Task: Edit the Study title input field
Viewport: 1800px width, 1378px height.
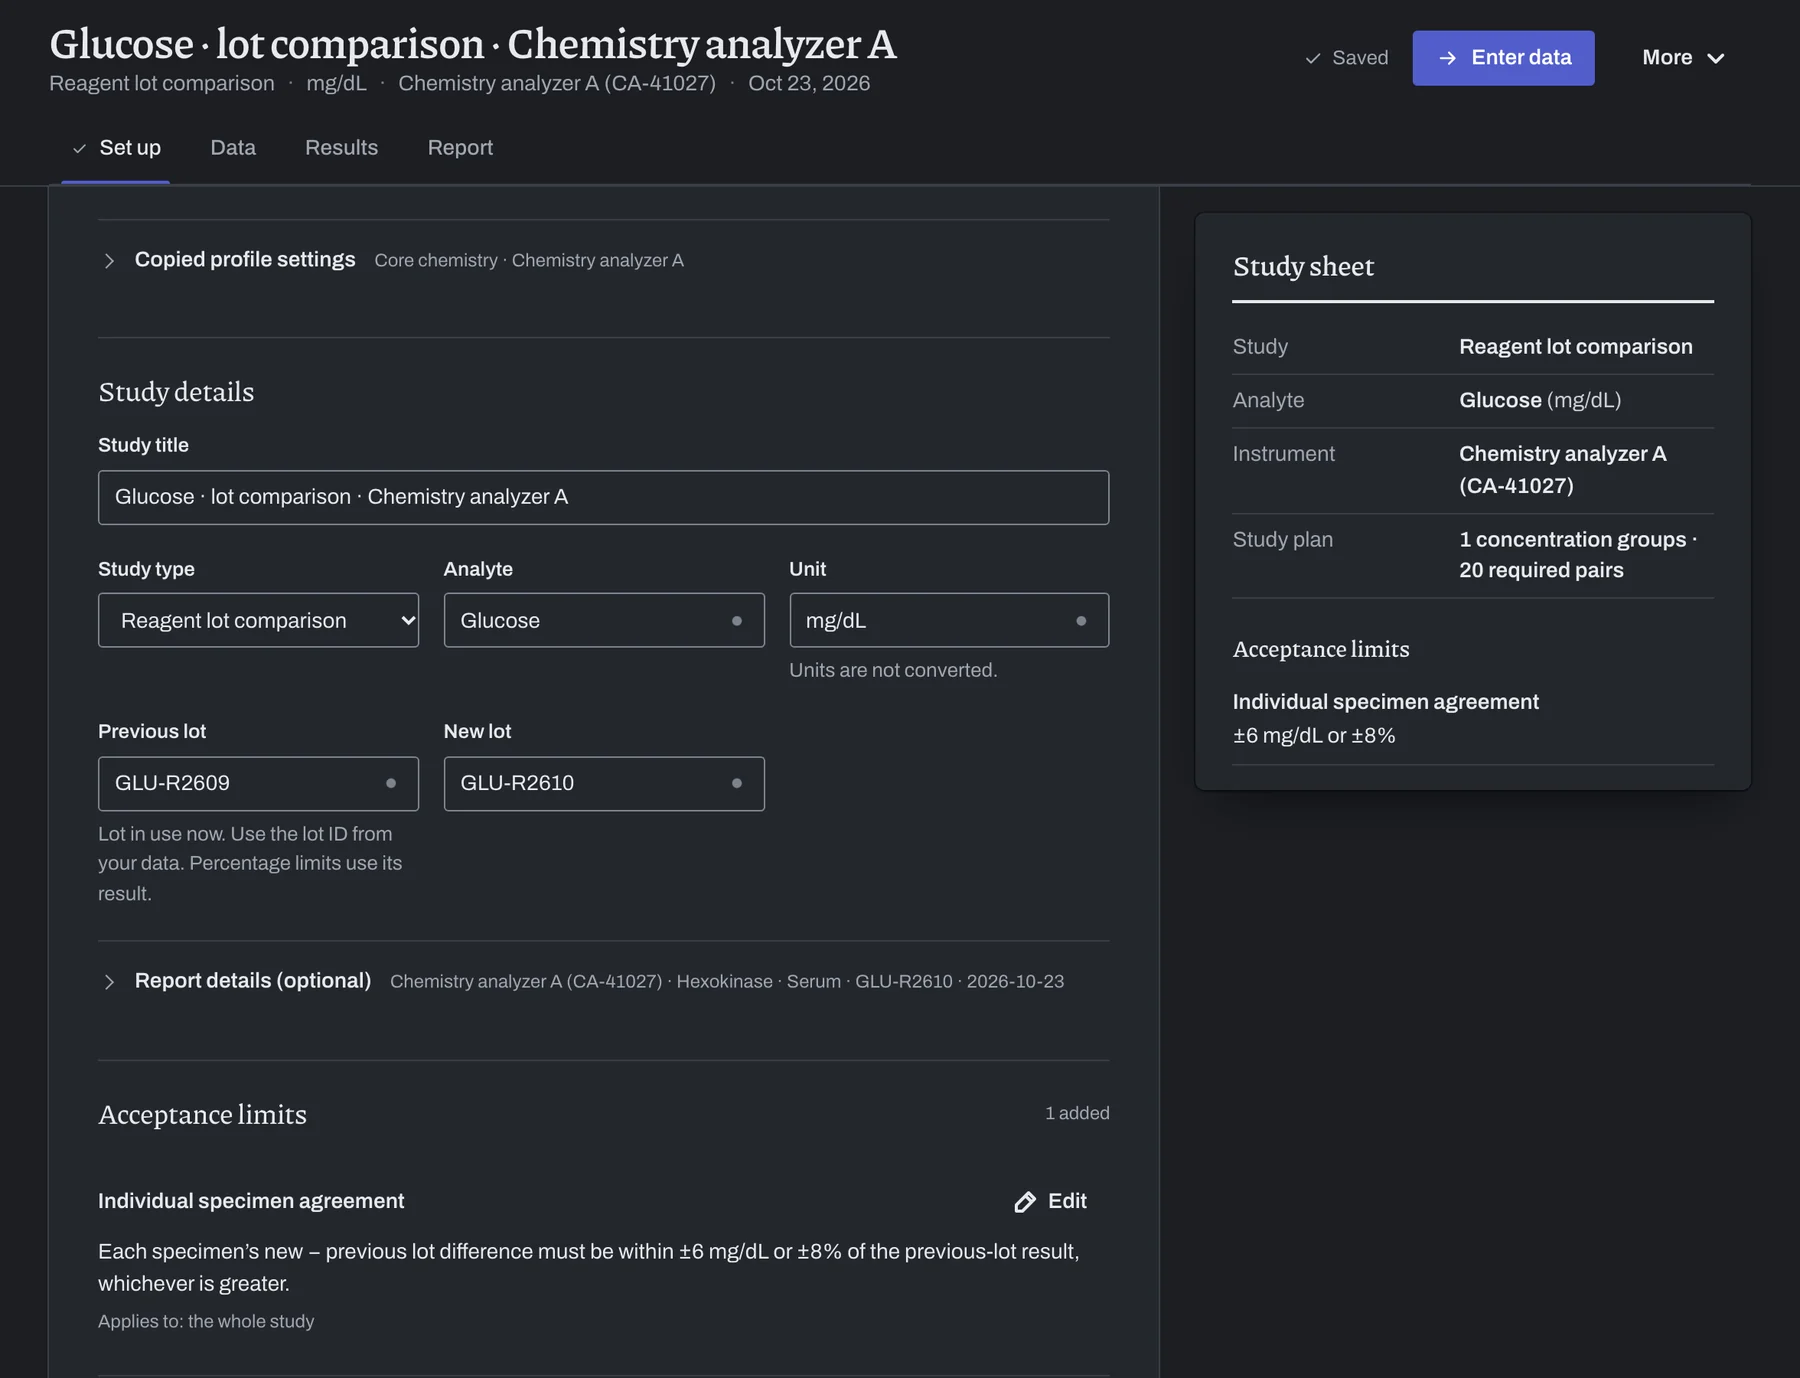Action: coord(603,497)
